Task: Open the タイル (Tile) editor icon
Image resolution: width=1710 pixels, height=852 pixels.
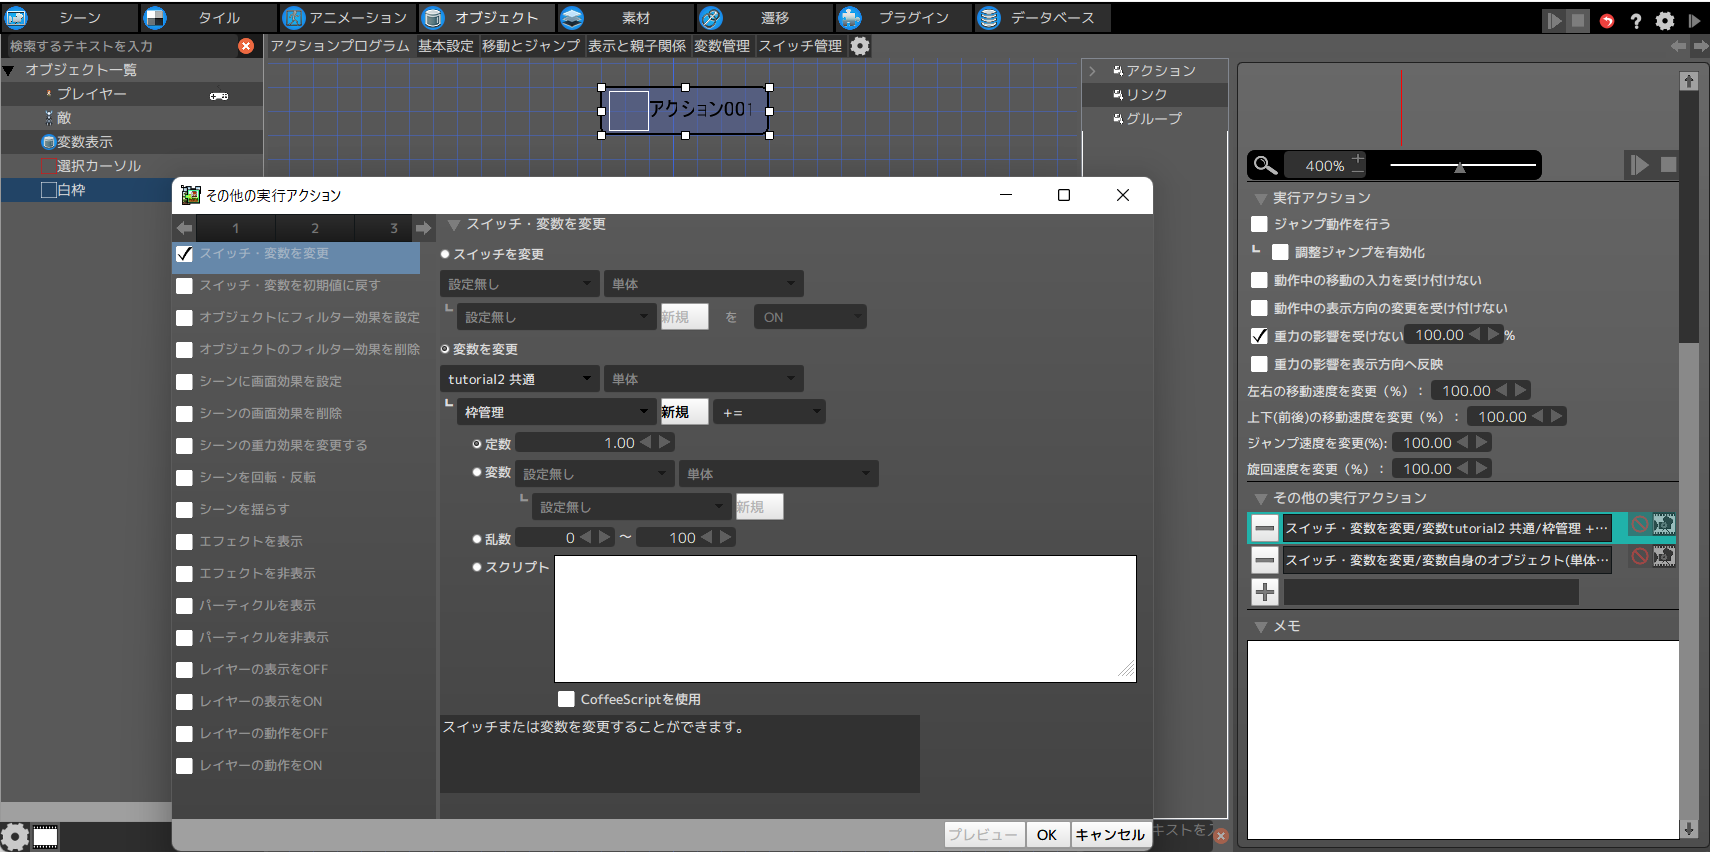Action: (155, 18)
